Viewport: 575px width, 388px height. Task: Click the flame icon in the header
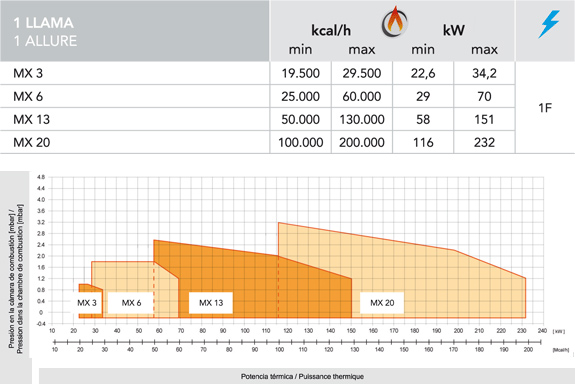[x=395, y=22]
